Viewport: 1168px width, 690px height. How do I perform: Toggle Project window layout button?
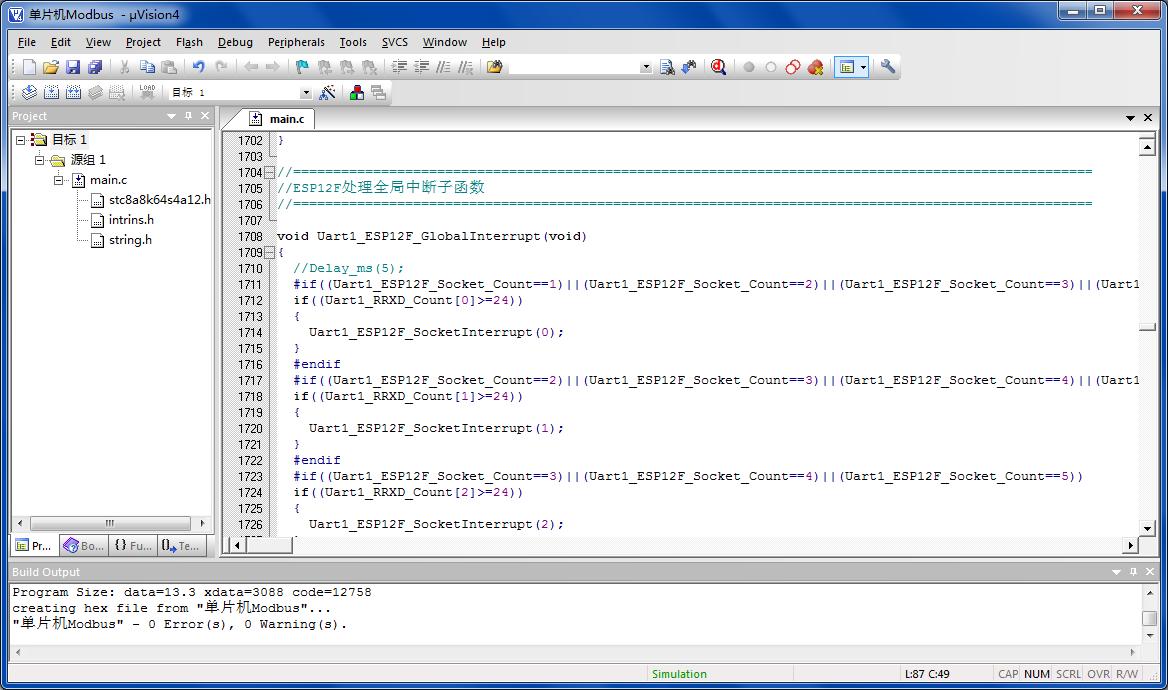(x=847, y=67)
